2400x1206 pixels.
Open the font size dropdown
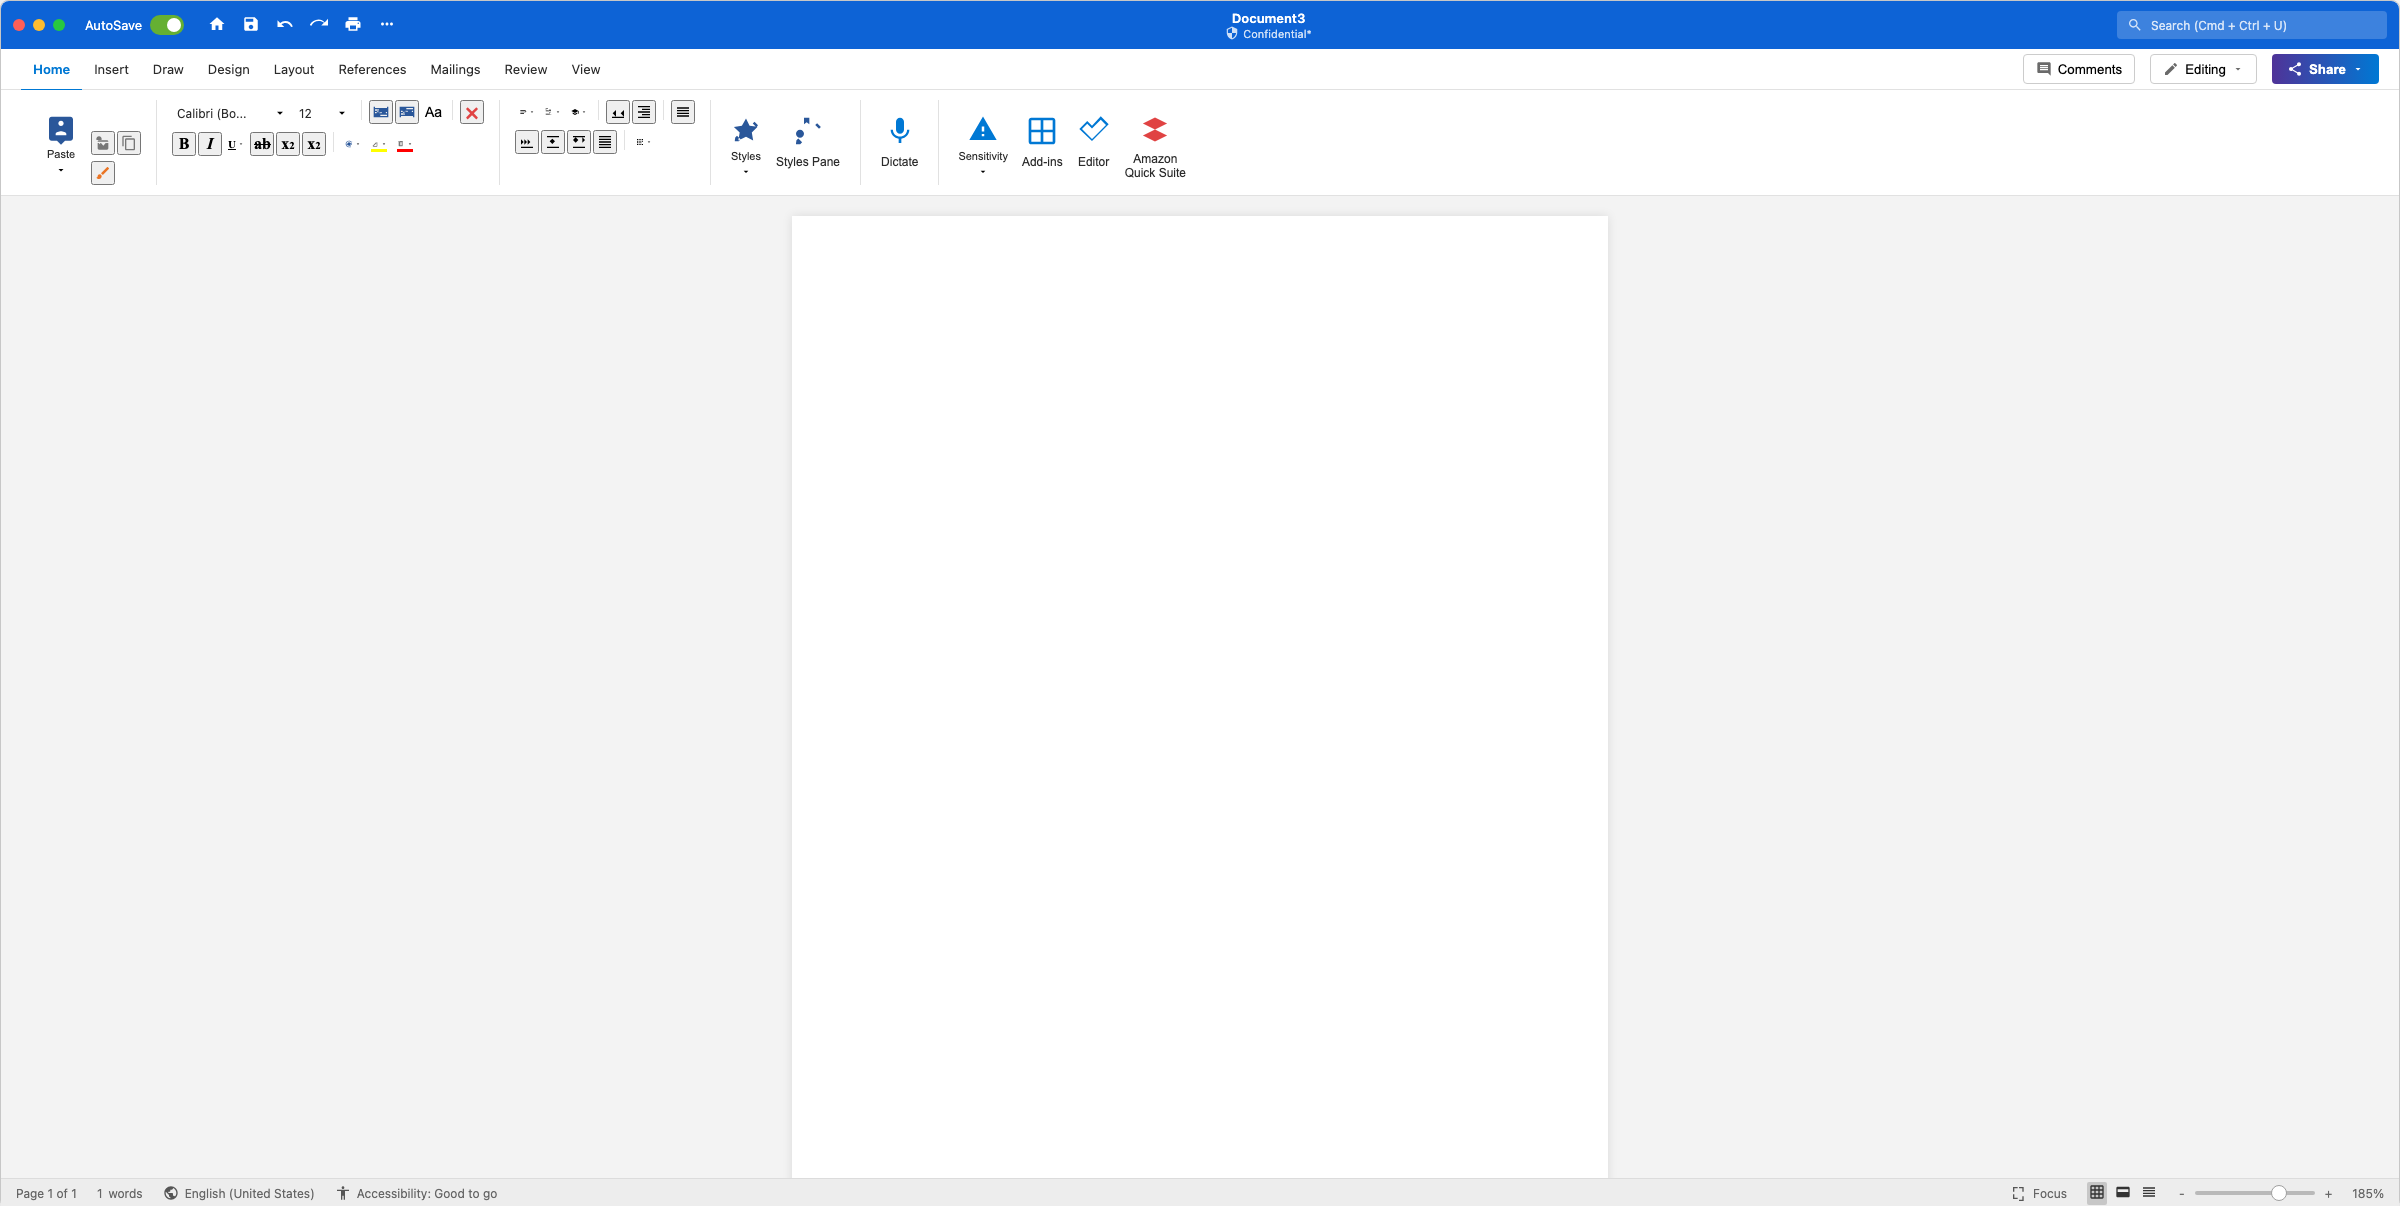tap(342, 113)
